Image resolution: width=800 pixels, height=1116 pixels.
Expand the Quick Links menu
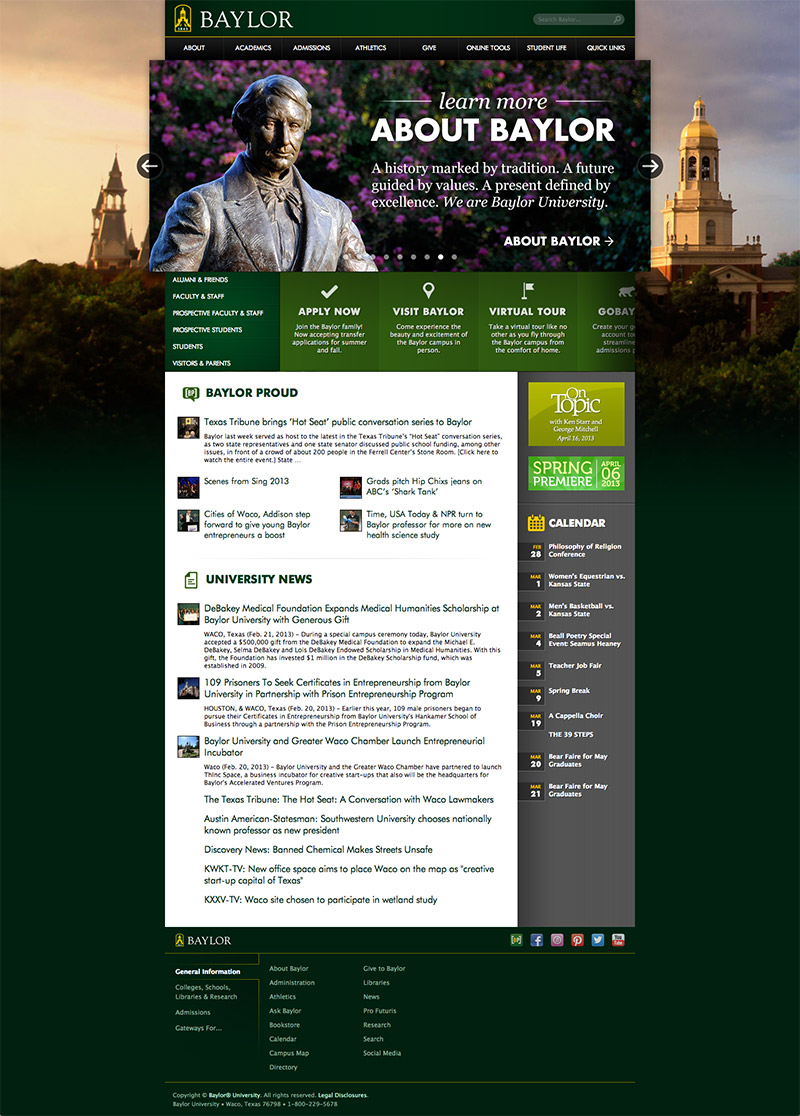coord(606,48)
